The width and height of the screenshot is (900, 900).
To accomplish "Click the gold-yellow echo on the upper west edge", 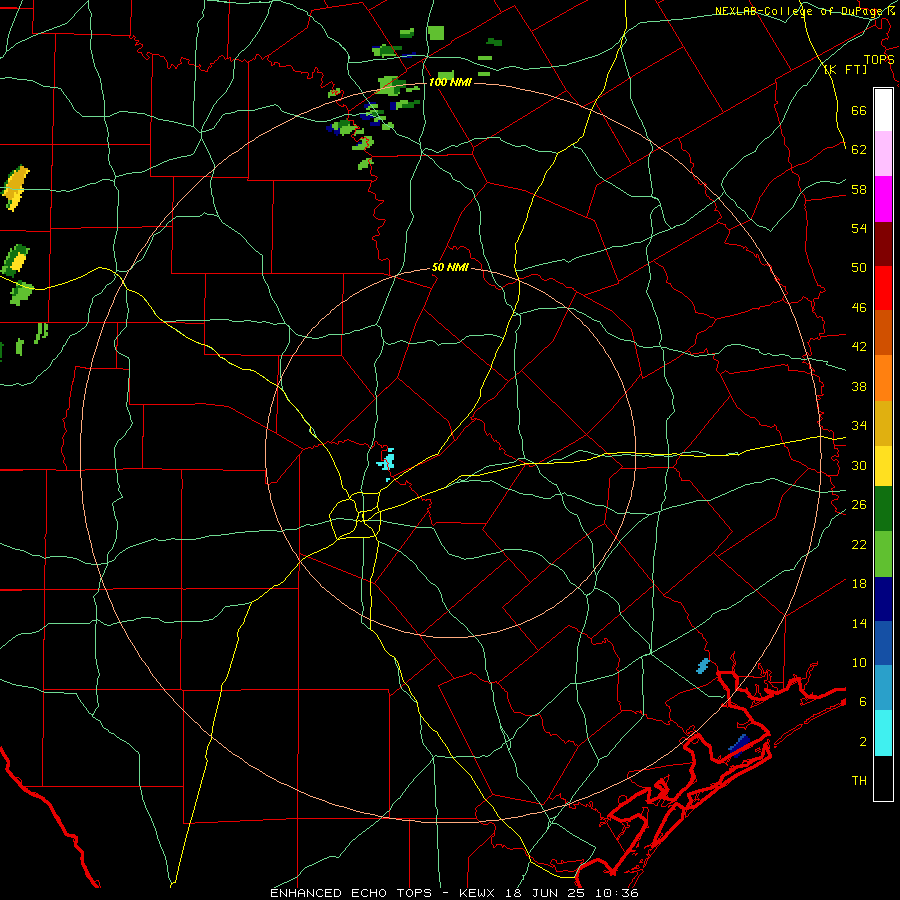I will point(15,188).
